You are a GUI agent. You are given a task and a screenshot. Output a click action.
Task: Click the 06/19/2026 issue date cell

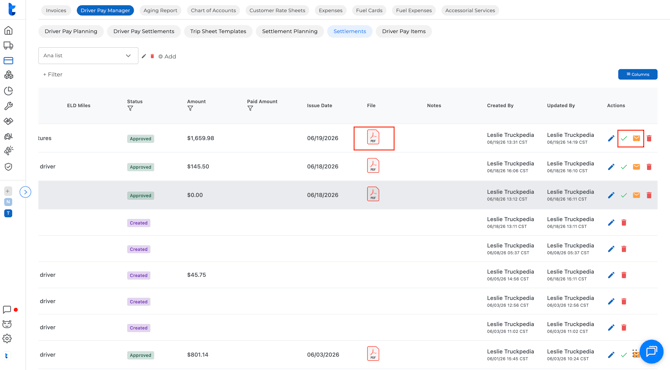(322, 138)
